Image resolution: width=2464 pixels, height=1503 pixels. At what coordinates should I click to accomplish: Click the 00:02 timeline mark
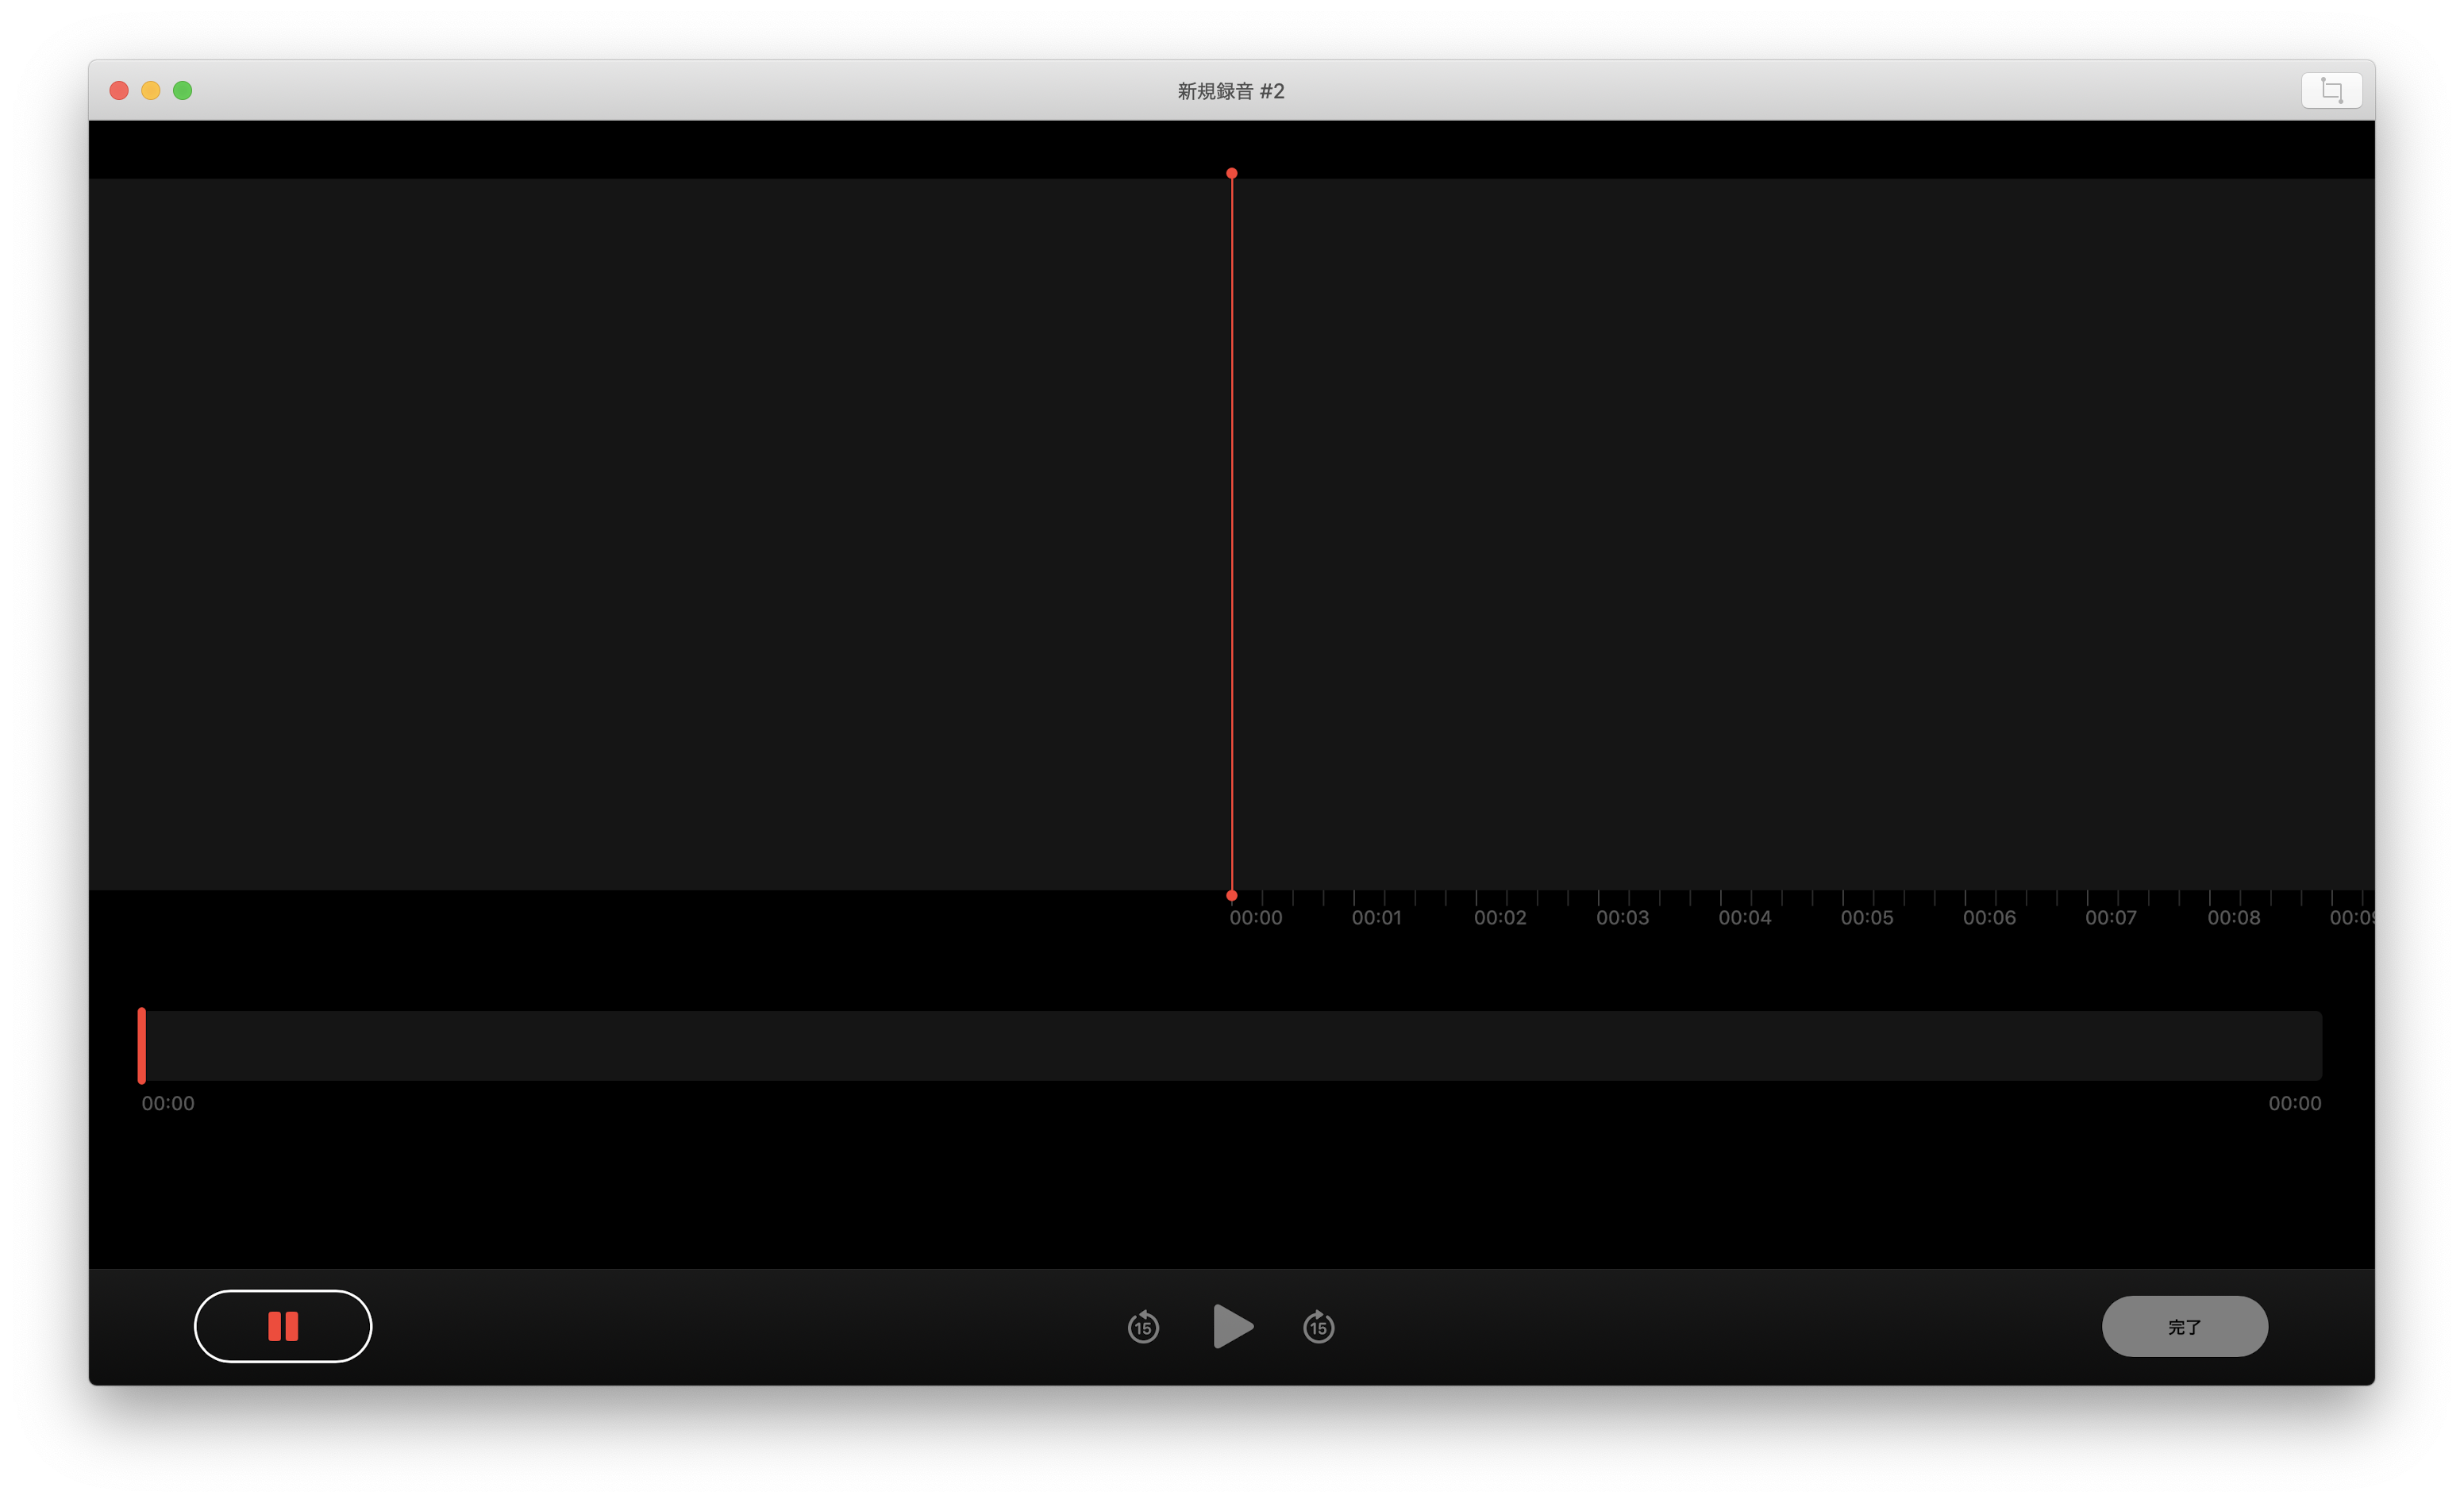tap(1499, 917)
